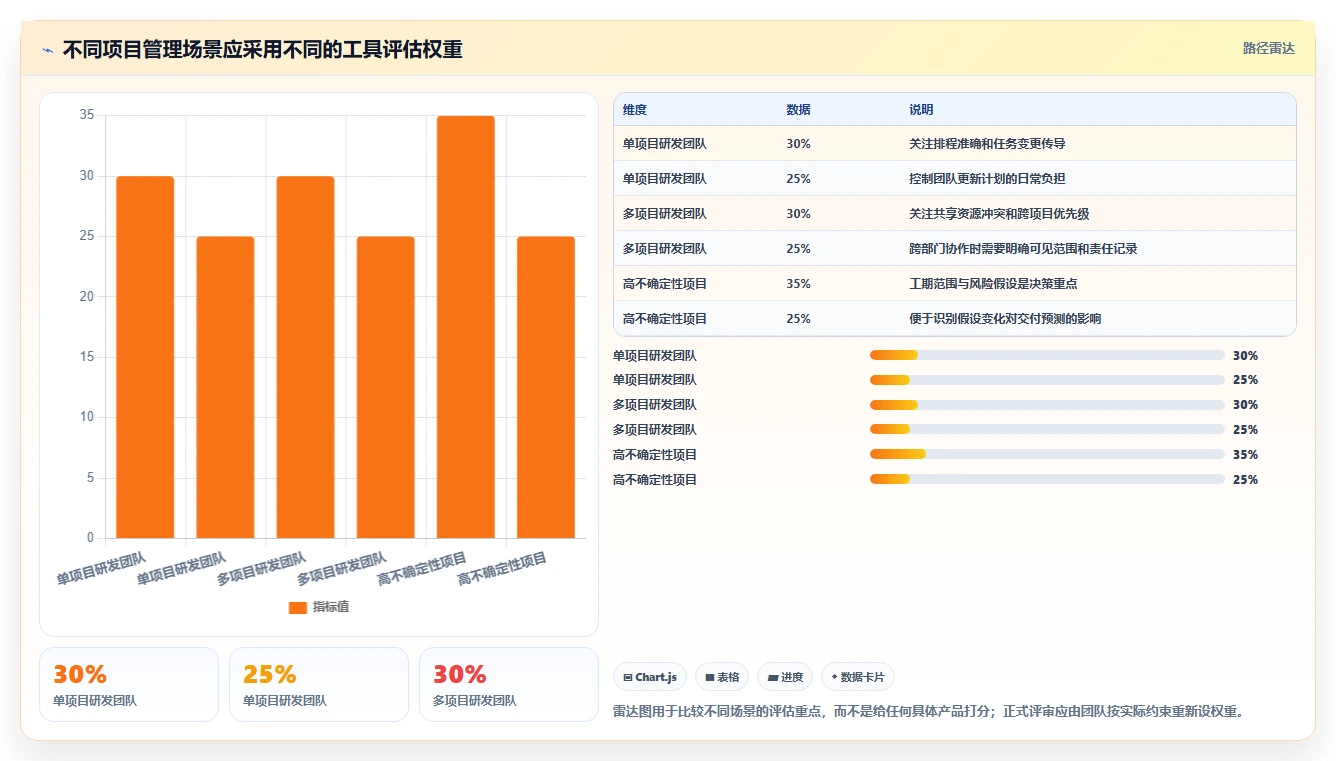Select the 数据卡片 chip label

click(863, 677)
